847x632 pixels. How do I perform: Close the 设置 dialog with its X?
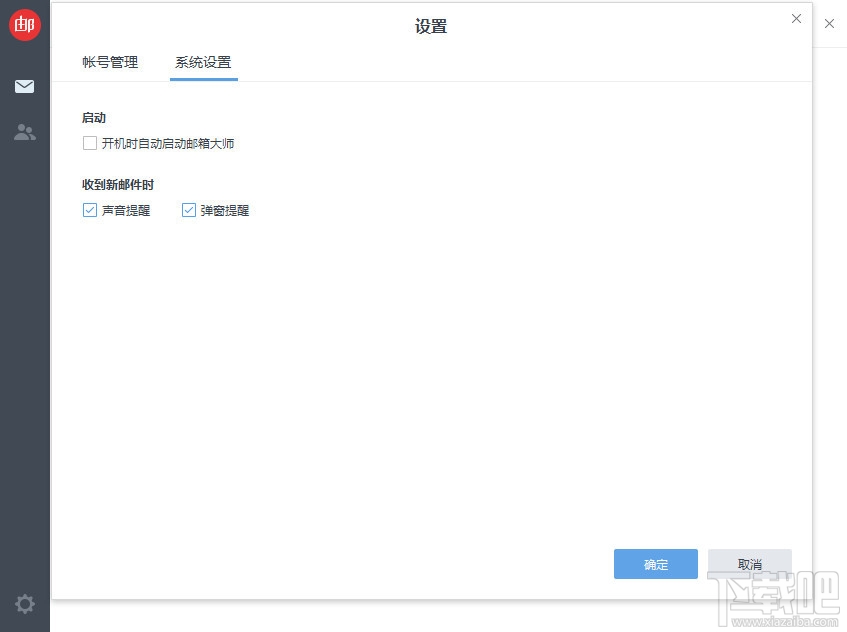[x=796, y=18]
